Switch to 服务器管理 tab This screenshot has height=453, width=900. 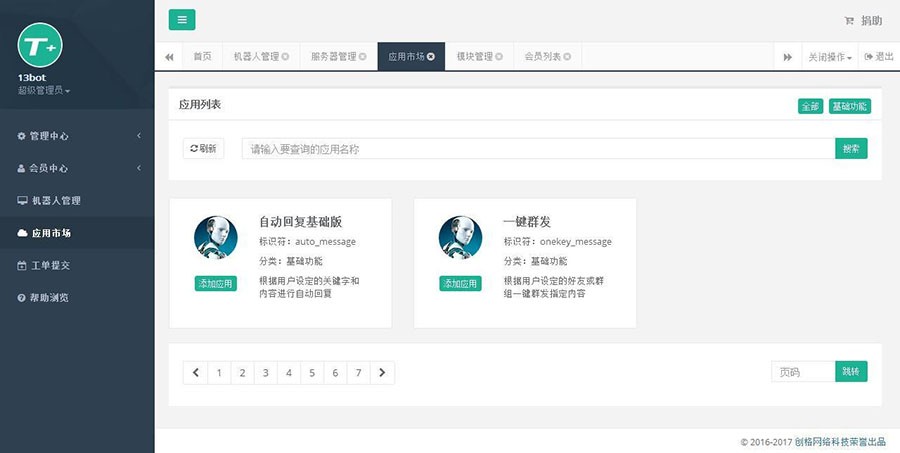point(333,56)
